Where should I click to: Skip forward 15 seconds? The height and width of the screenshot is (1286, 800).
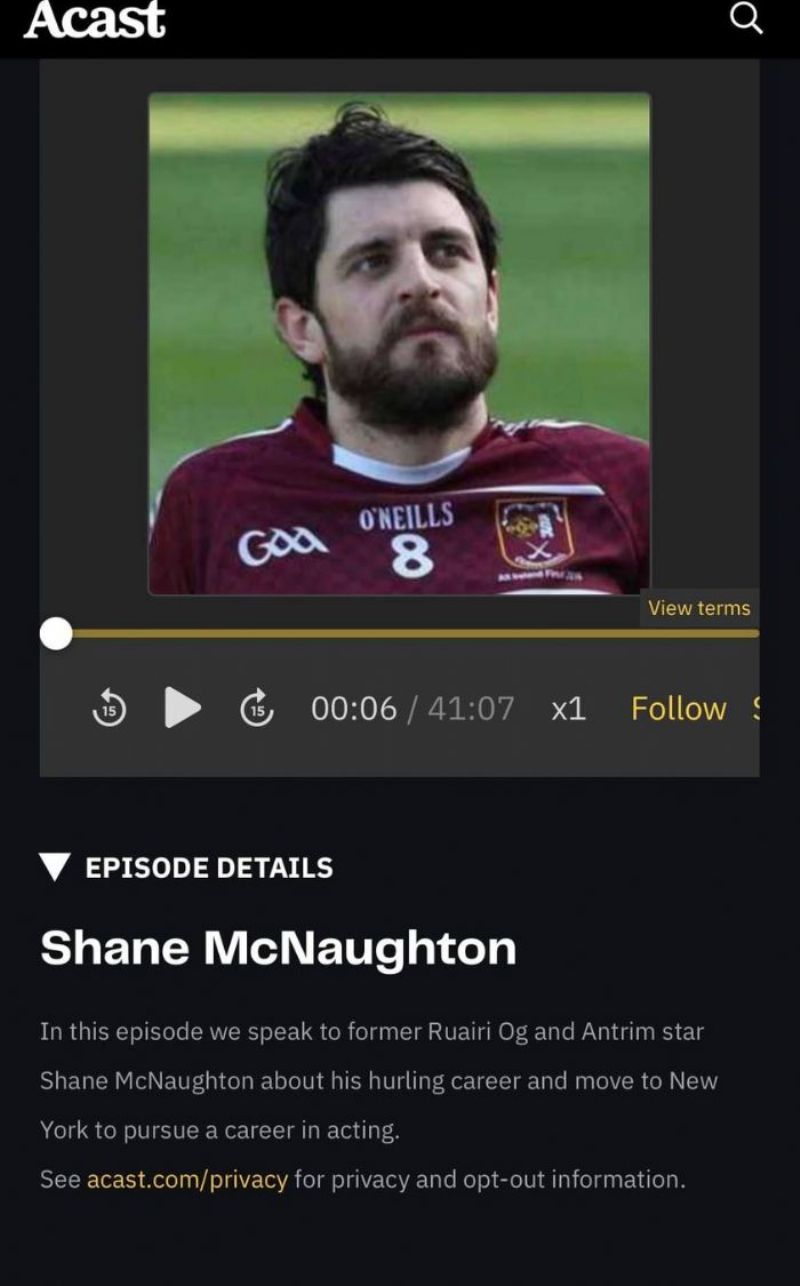[257, 708]
